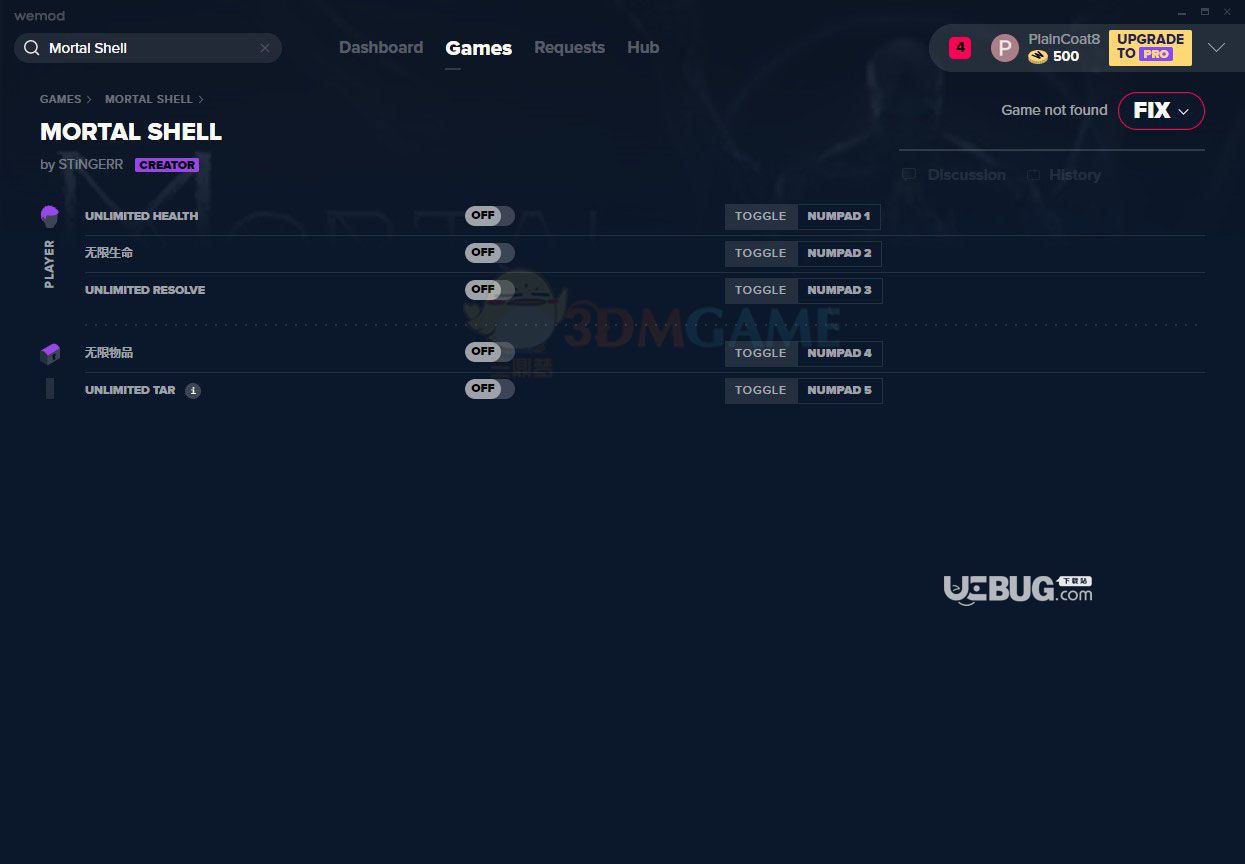Click TOGGLE button for Numpad 2
This screenshot has width=1245, height=864.
[761, 253]
